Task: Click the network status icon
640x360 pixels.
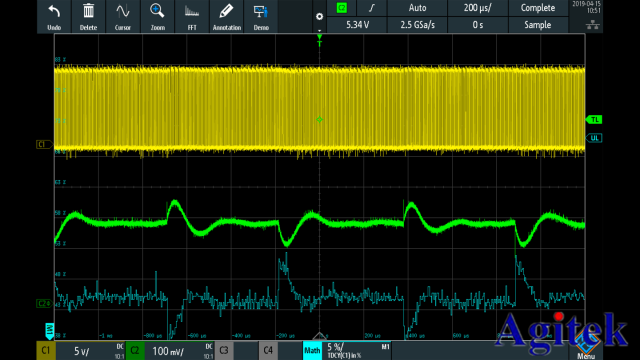Action: [x=593, y=25]
